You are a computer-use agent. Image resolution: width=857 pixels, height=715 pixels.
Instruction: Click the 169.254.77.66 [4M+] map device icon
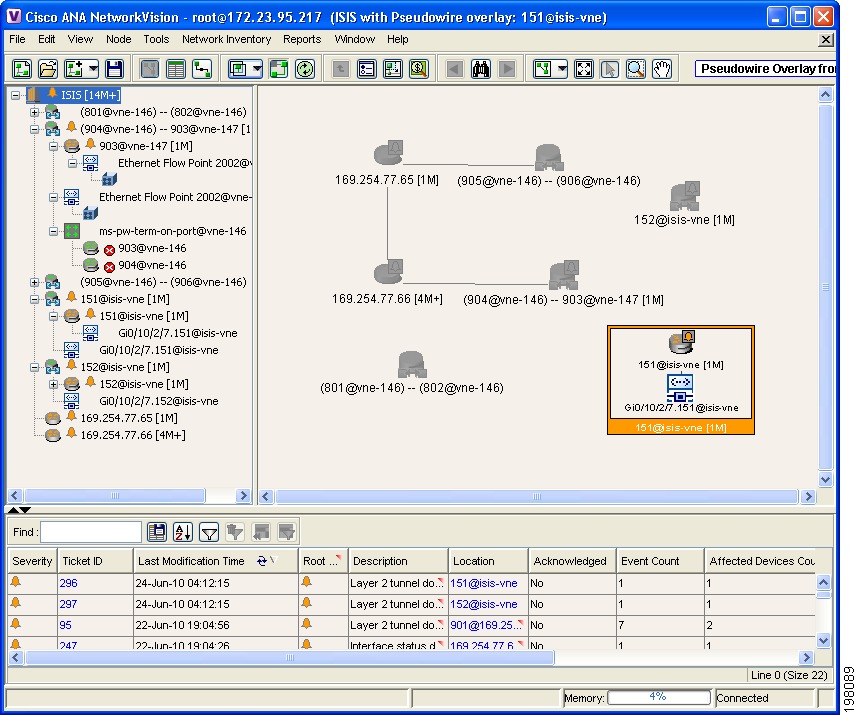pos(389,272)
